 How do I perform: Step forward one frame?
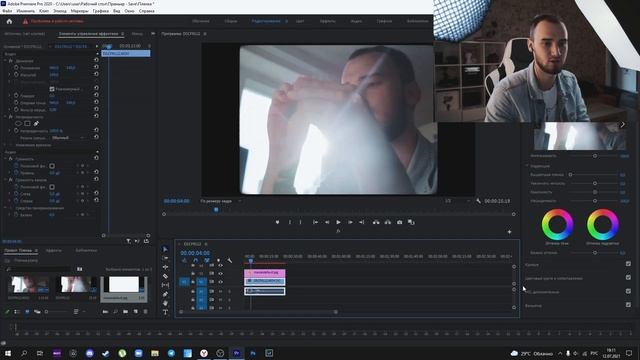pos(350,222)
